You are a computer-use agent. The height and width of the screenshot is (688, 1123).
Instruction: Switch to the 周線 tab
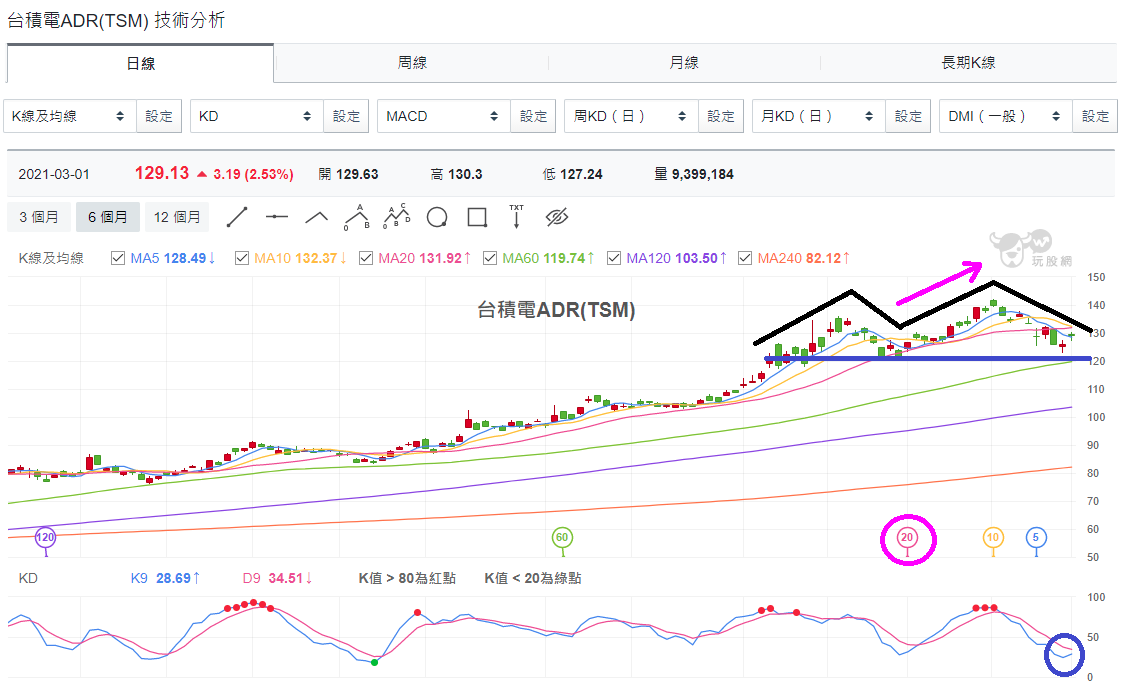pyautogui.click(x=412, y=63)
